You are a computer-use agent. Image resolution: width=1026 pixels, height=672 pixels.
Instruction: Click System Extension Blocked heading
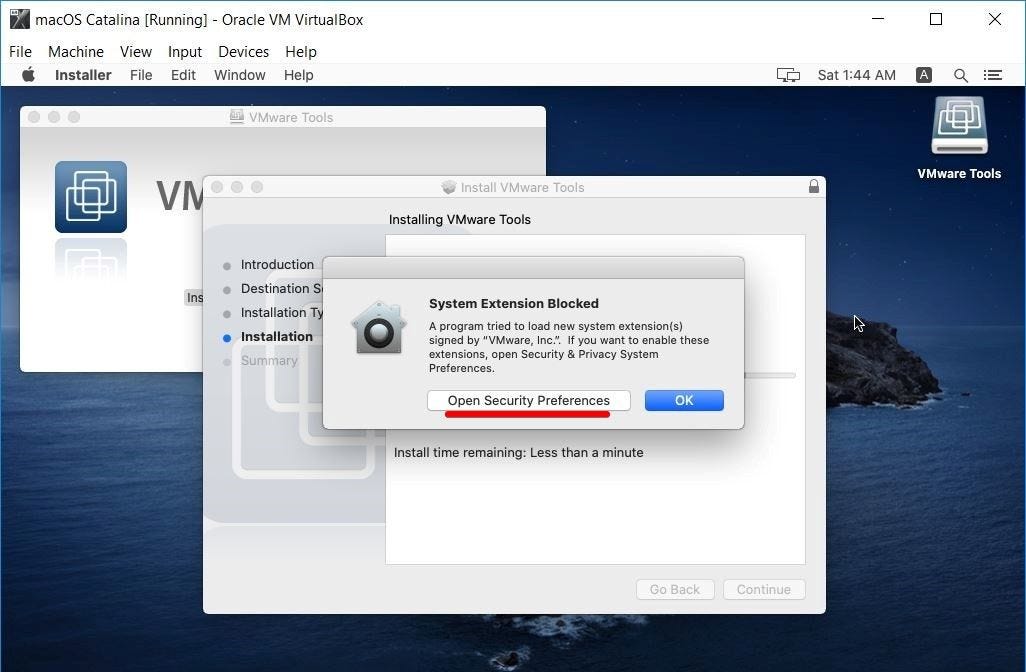click(514, 304)
